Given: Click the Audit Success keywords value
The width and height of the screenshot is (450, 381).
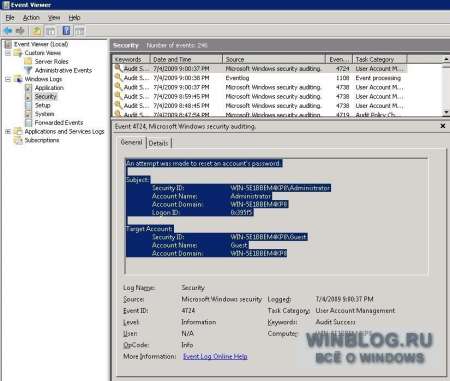Looking at the screenshot, I should (335, 322).
